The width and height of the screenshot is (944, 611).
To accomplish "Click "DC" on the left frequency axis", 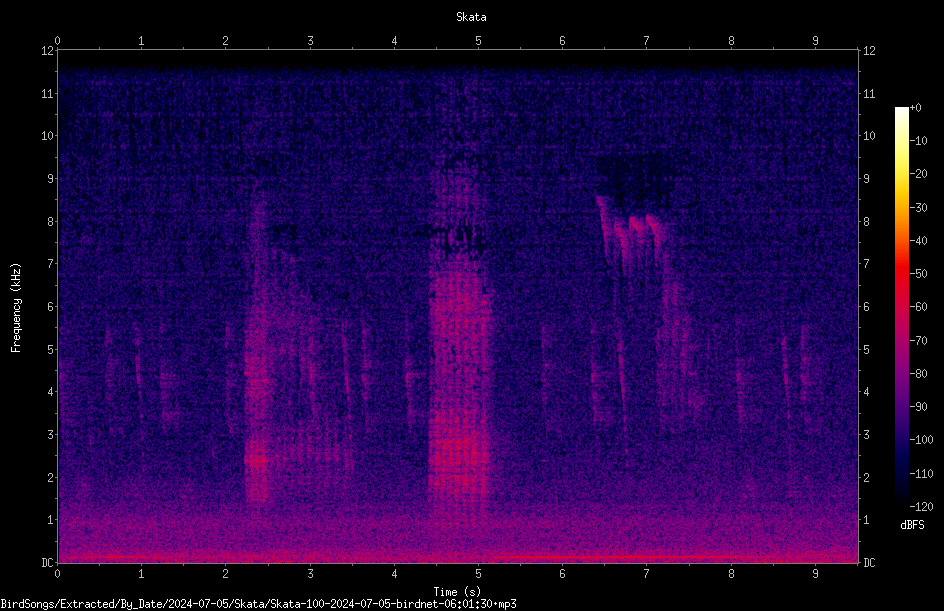I will click(x=48, y=563).
